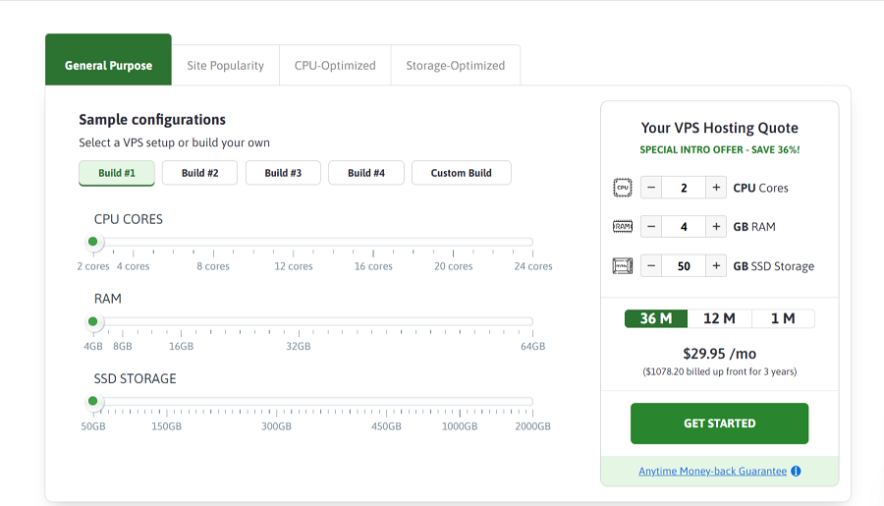Click the CPU cores value field
This screenshot has height=506, width=884.
(684, 188)
